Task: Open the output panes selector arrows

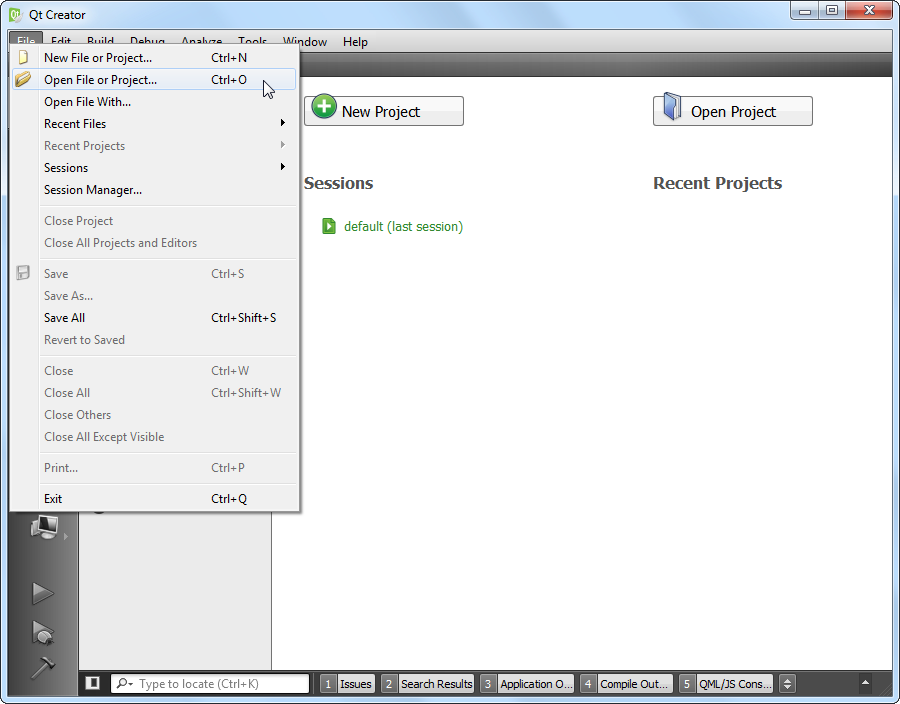Action: click(788, 683)
